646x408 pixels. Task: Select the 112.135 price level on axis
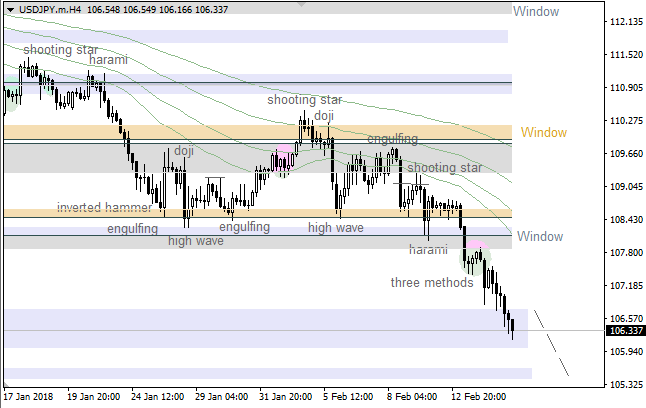point(626,22)
